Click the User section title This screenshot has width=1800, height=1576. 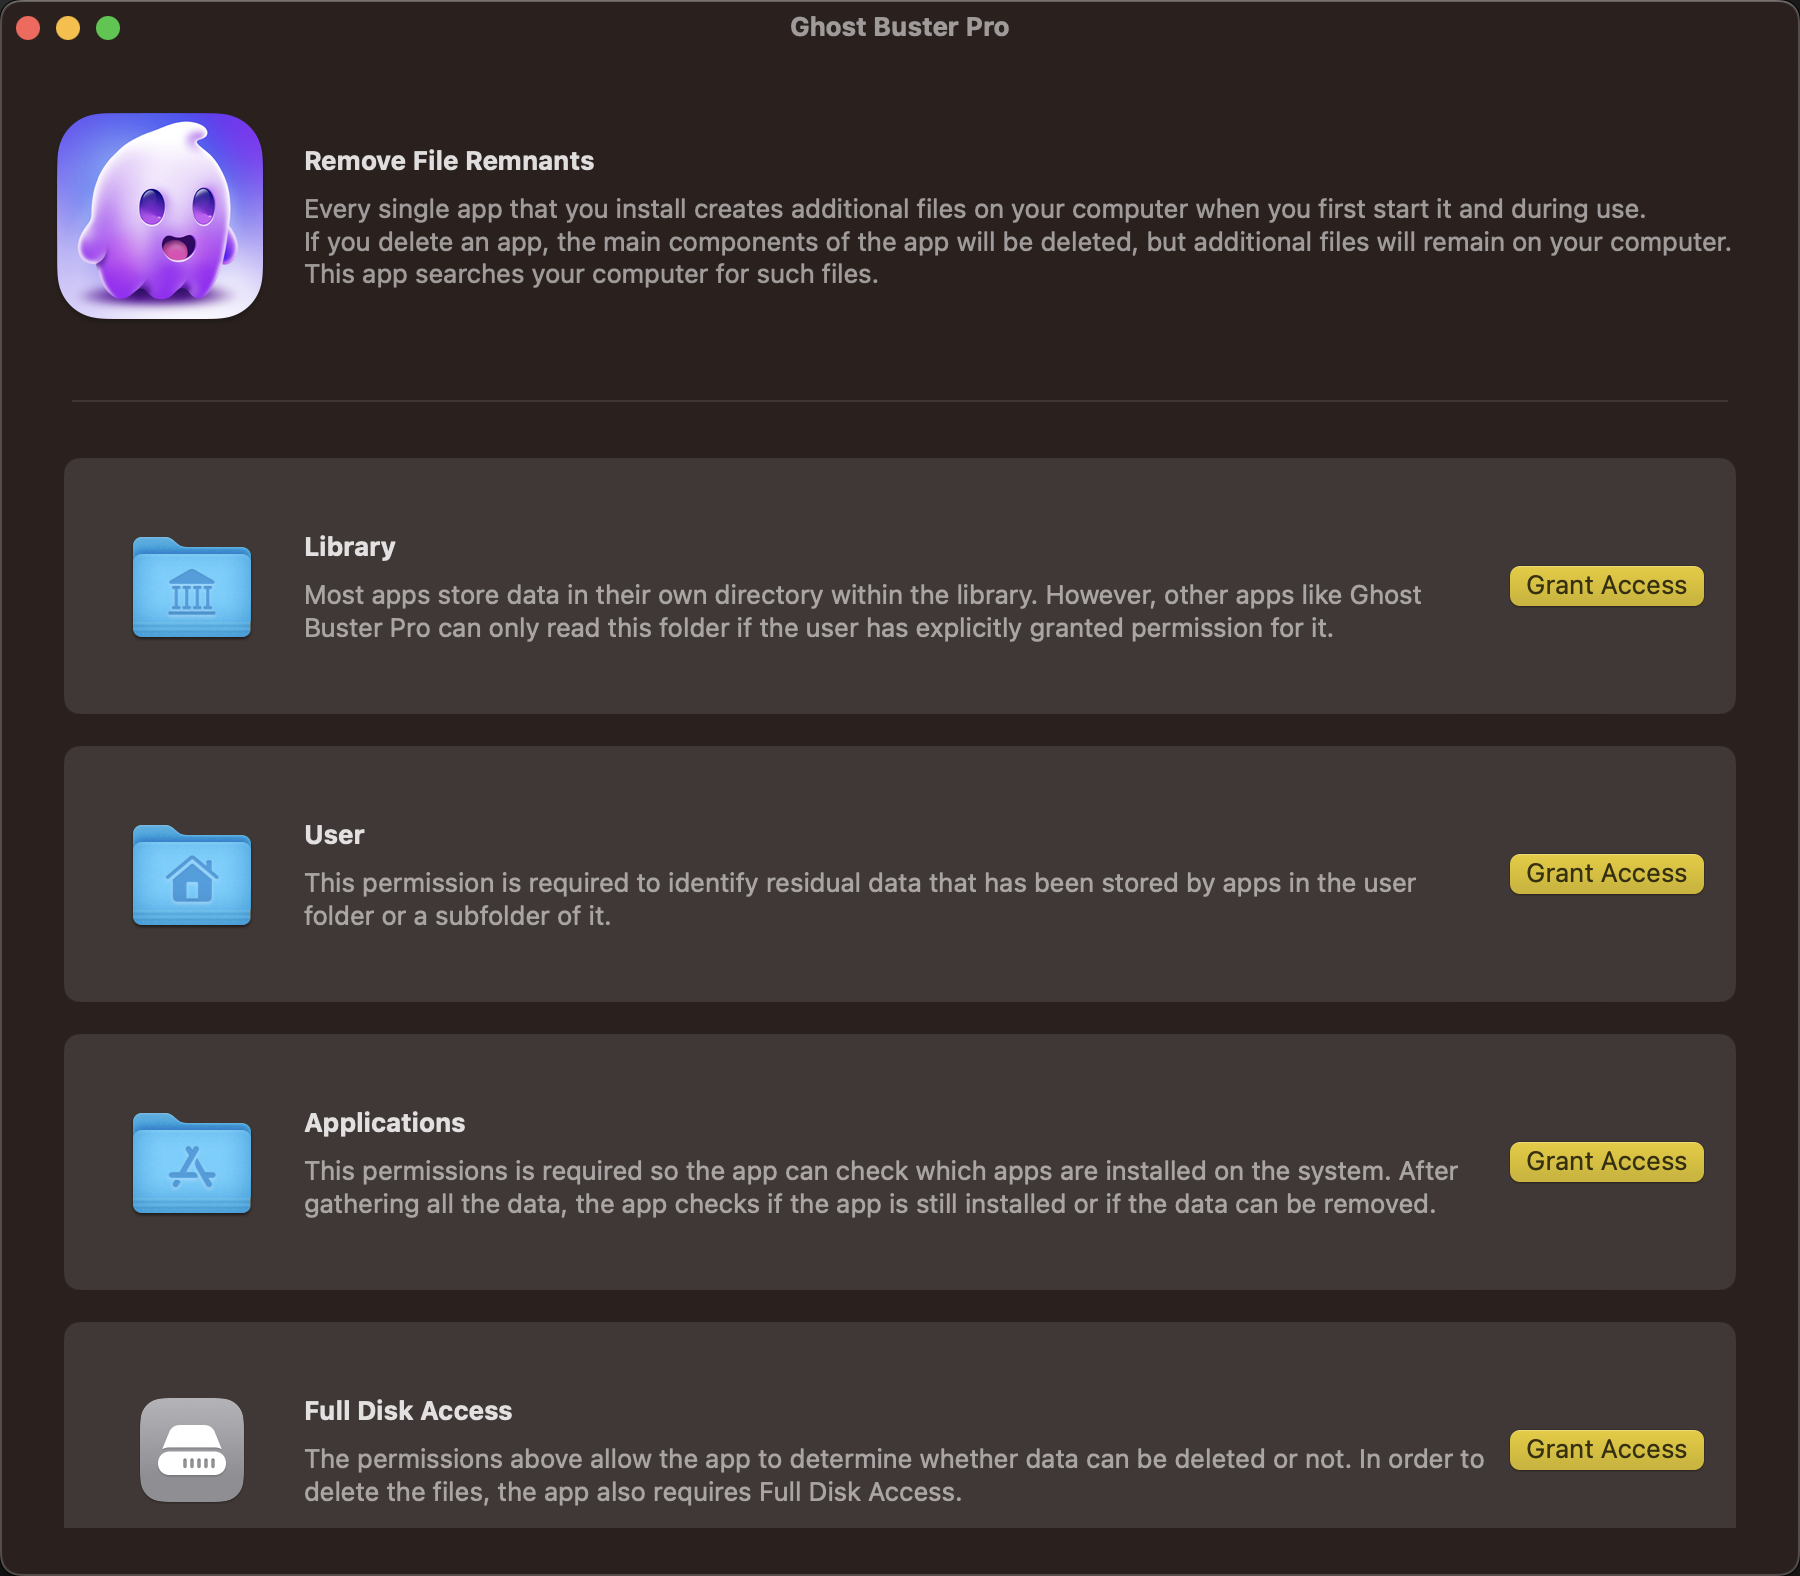[334, 835]
